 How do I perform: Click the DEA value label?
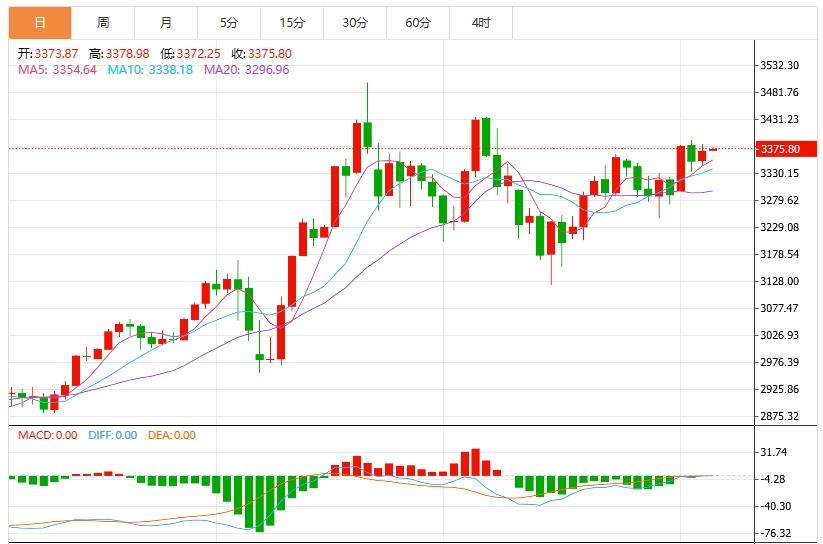point(171,435)
